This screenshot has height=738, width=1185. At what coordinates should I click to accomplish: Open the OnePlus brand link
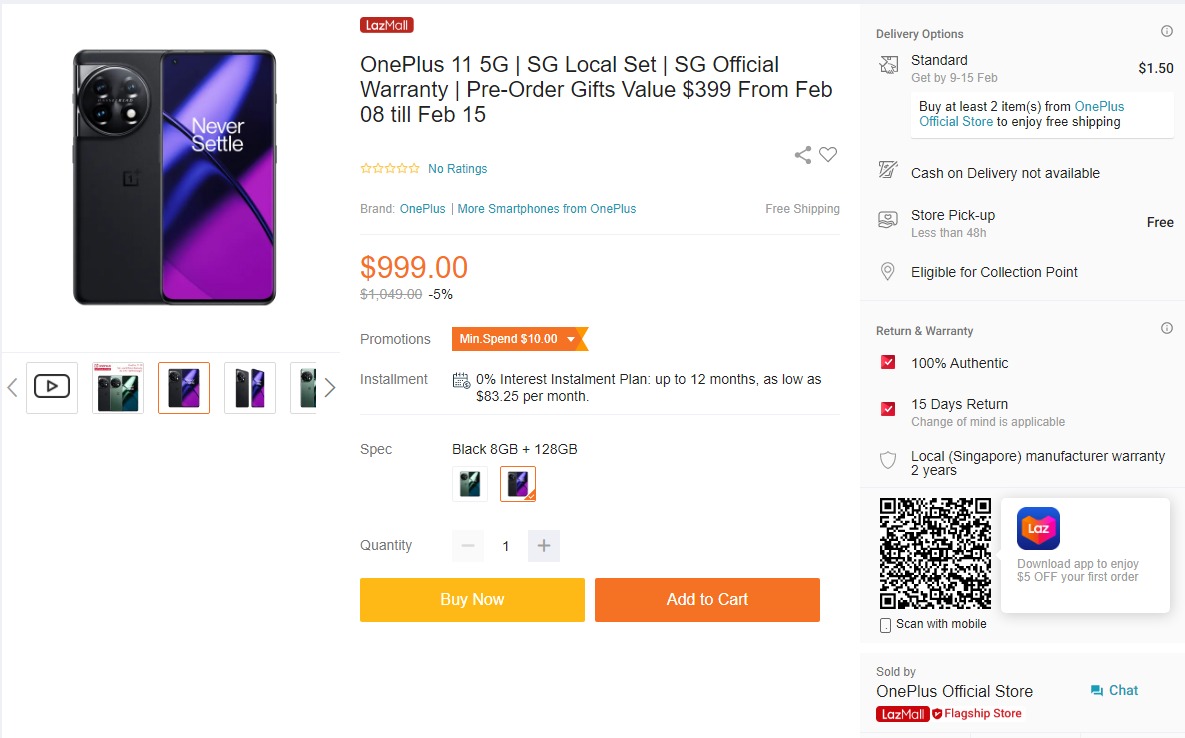click(423, 209)
